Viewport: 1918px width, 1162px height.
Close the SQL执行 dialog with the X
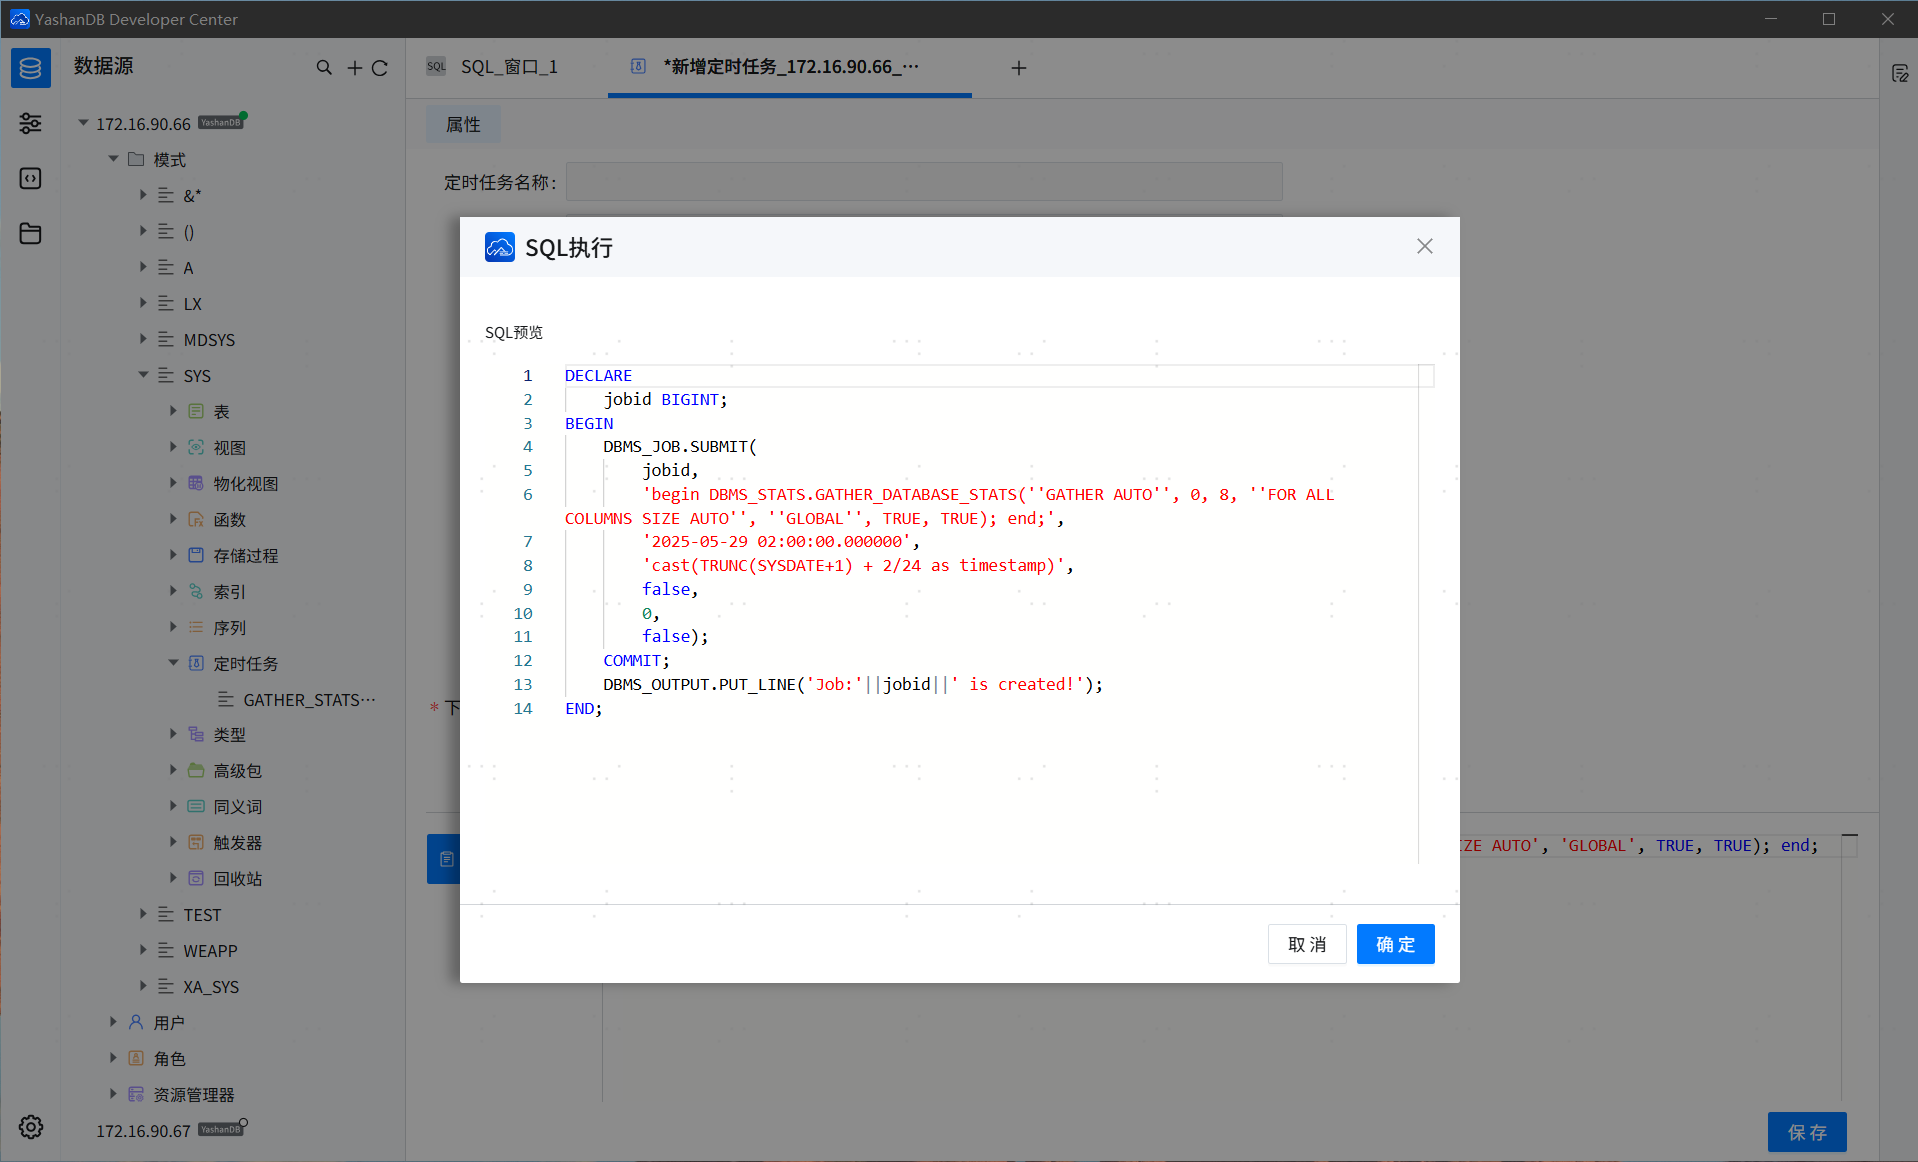[x=1425, y=246]
